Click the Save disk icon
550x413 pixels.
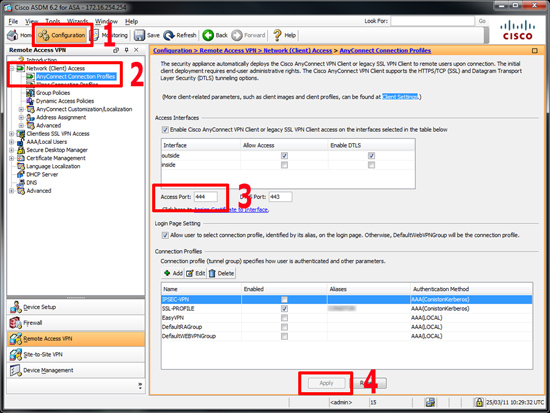point(139,35)
